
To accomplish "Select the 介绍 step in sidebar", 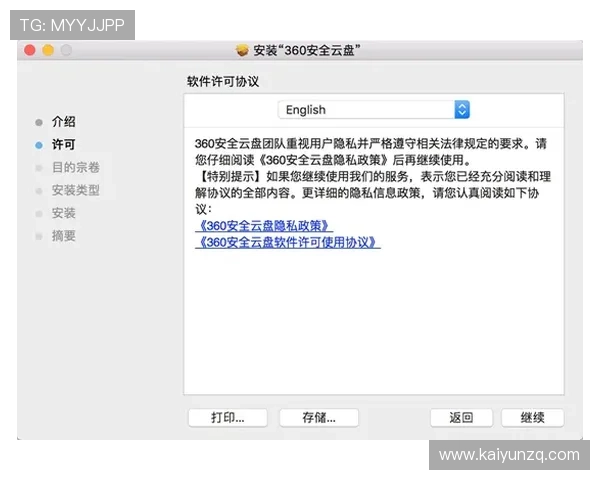I will (x=64, y=122).
